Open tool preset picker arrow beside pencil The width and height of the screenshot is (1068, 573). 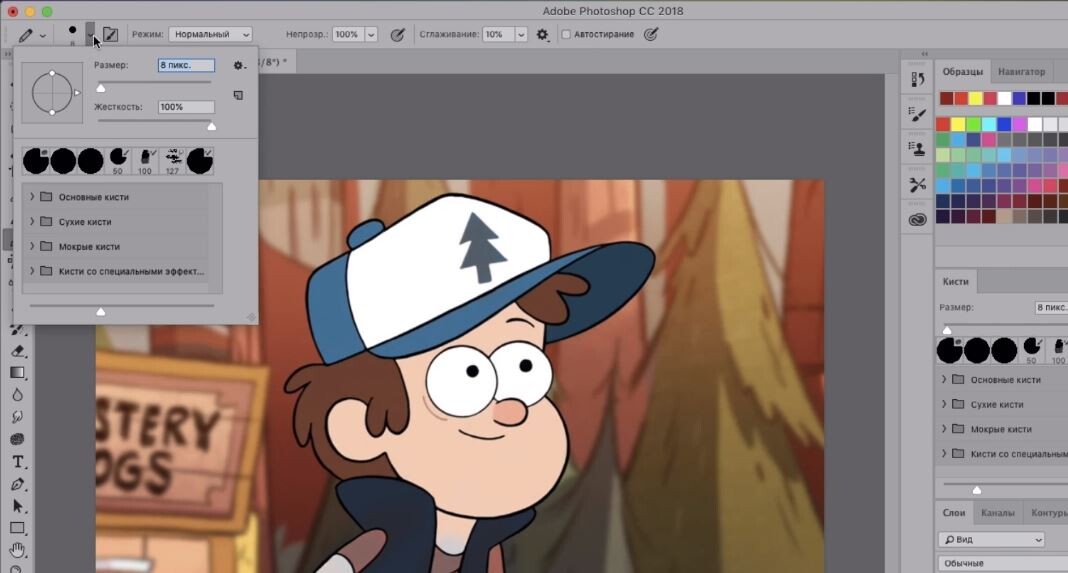(42, 35)
